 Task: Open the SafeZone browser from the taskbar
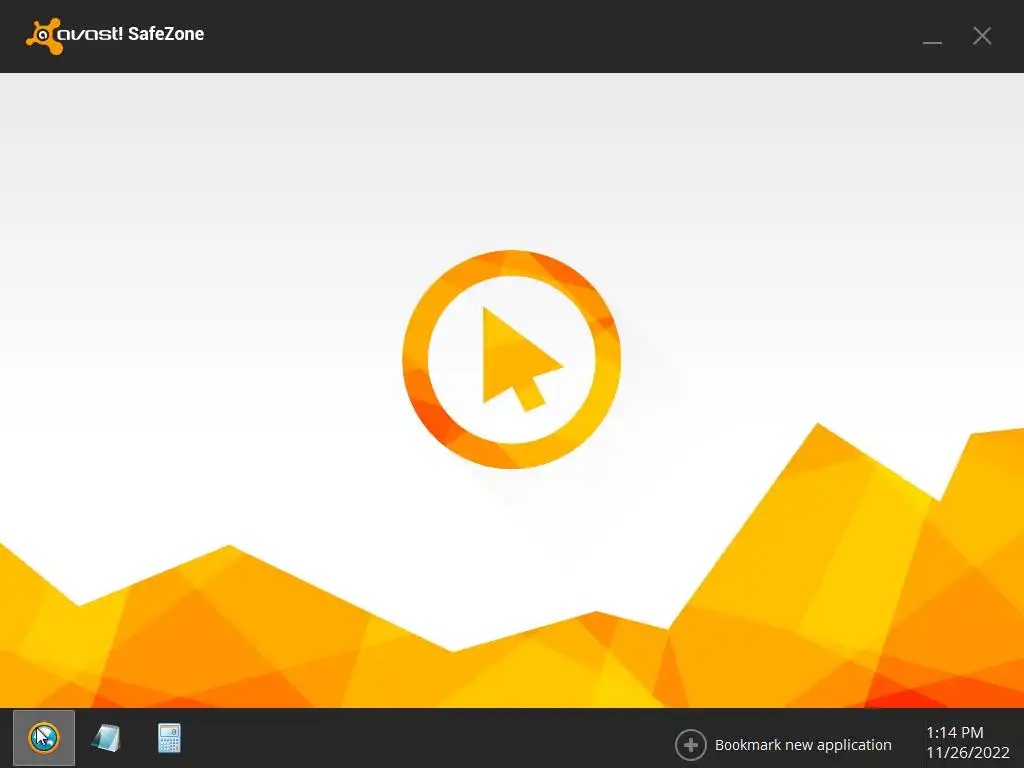pyautogui.click(x=44, y=738)
